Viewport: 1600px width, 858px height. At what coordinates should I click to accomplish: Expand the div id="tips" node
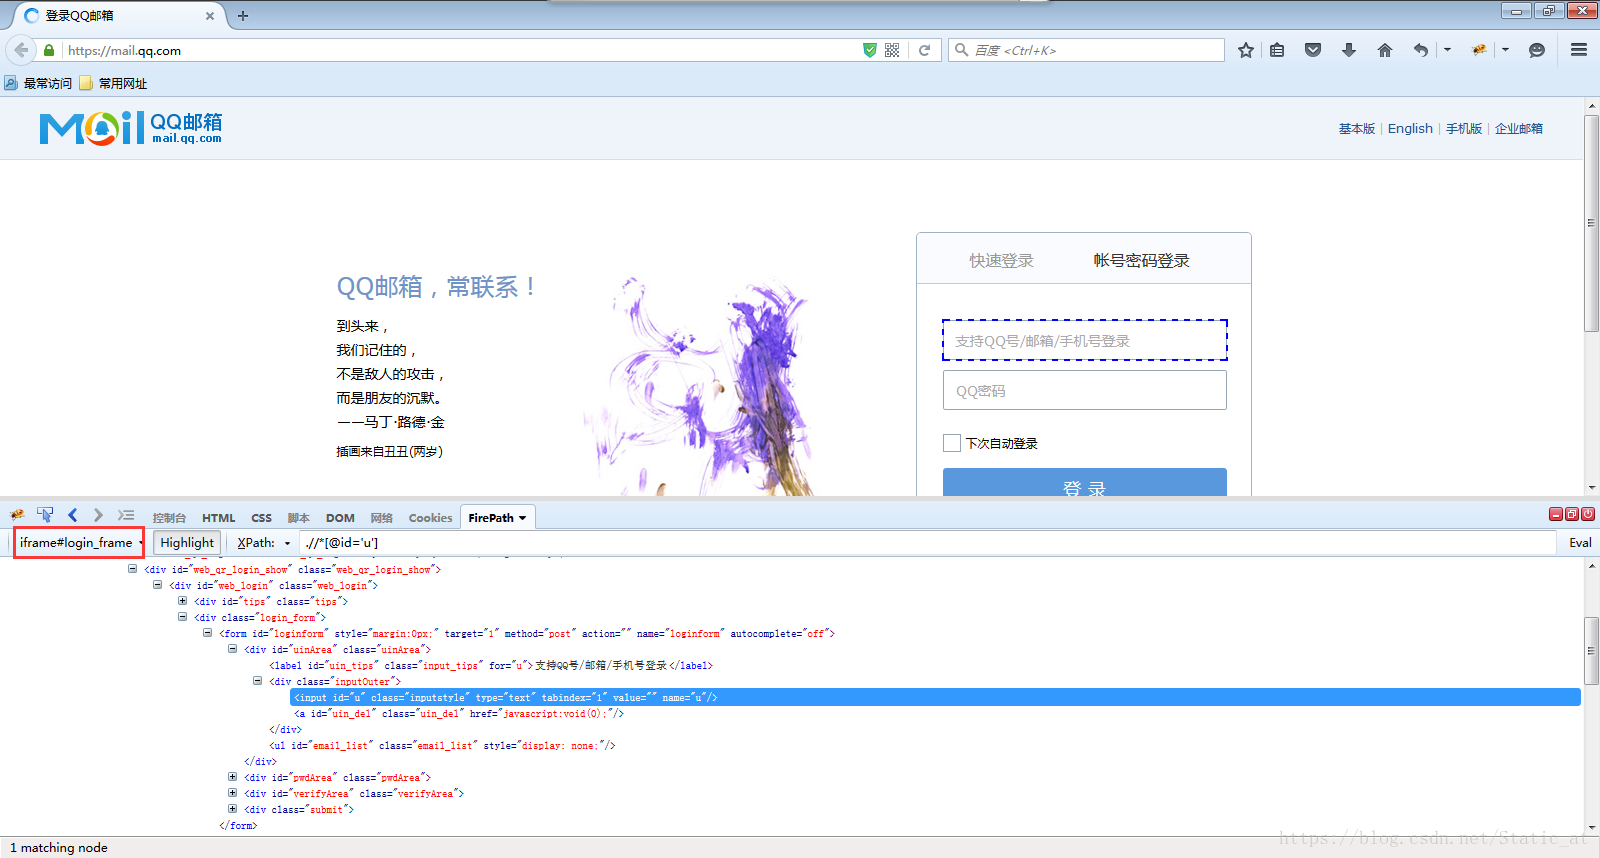182,601
